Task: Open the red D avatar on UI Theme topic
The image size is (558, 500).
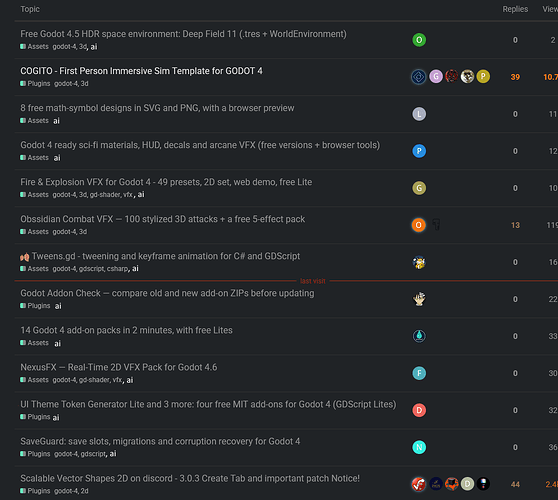Action: point(419,410)
